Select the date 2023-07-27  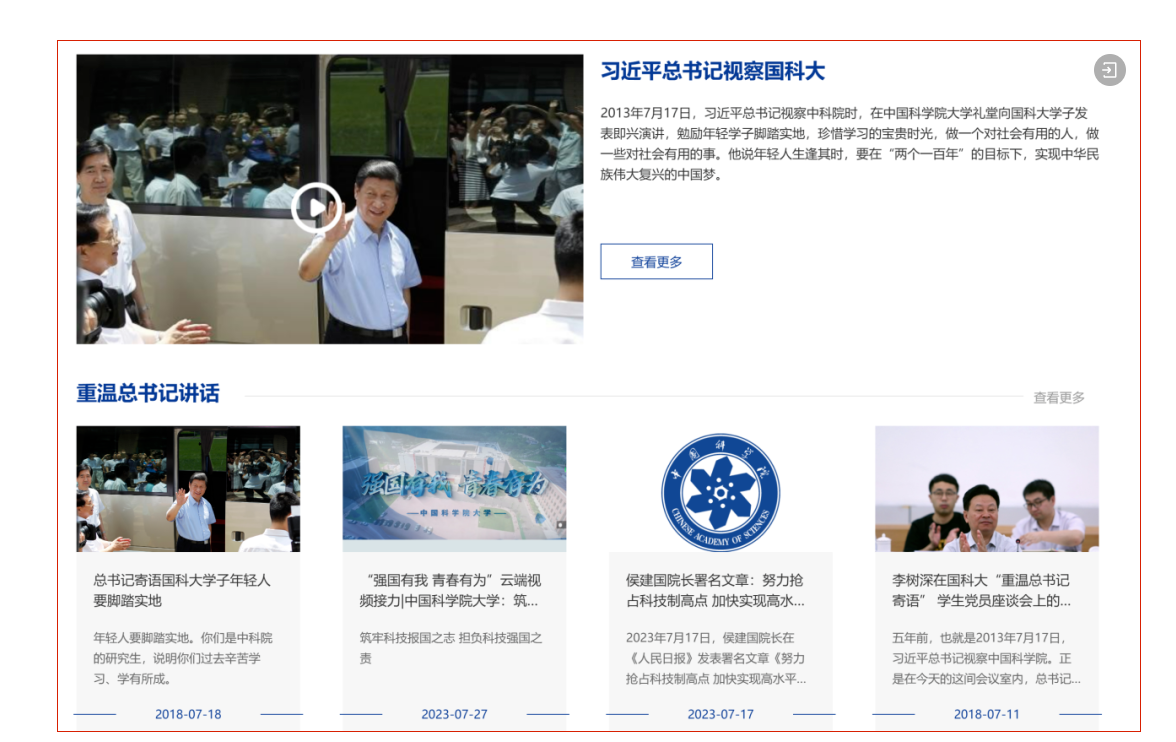click(x=454, y=714)
